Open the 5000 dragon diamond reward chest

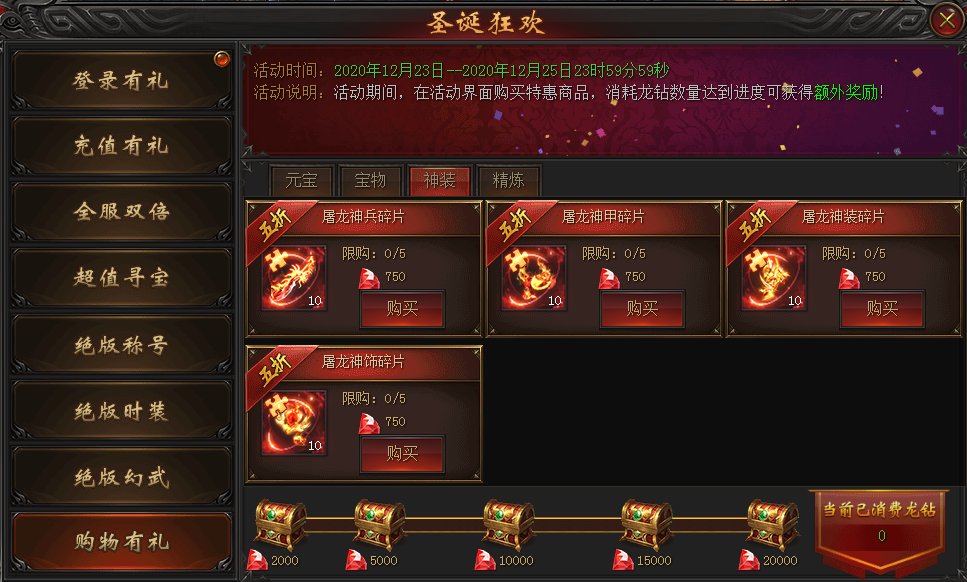tap(379, 524)
